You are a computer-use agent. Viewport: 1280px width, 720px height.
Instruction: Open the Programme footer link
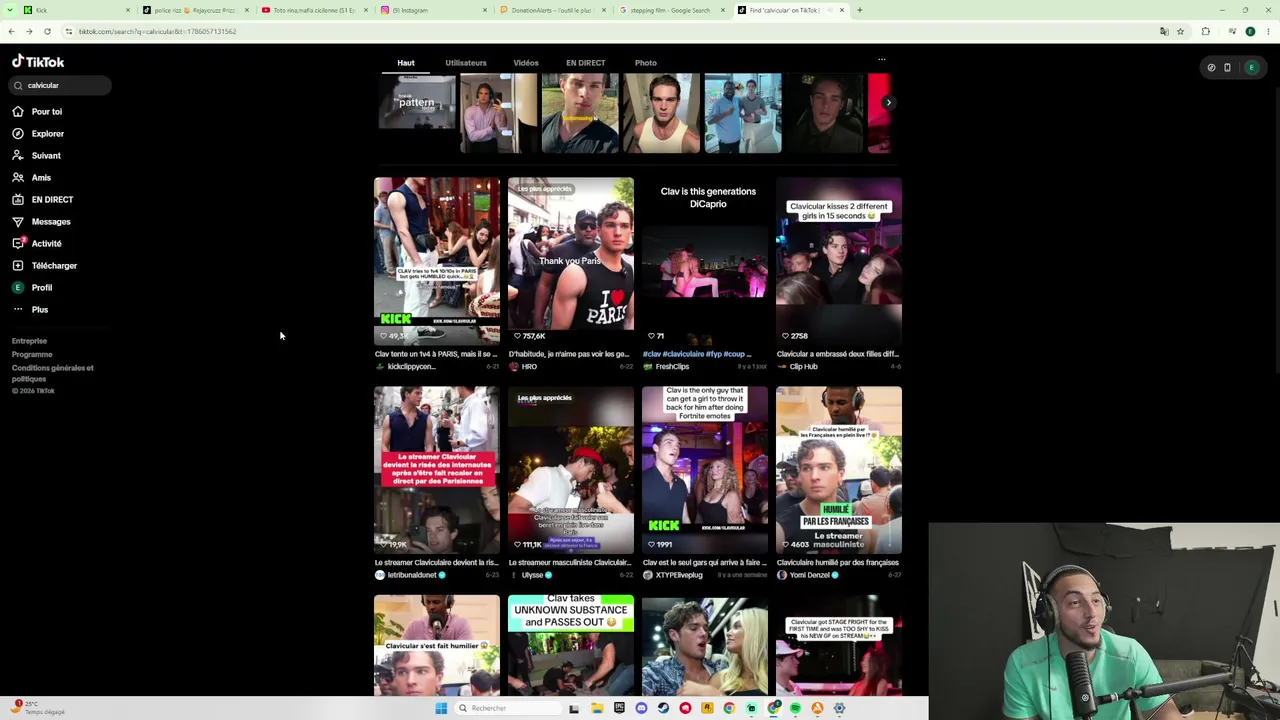click(32, 354)
